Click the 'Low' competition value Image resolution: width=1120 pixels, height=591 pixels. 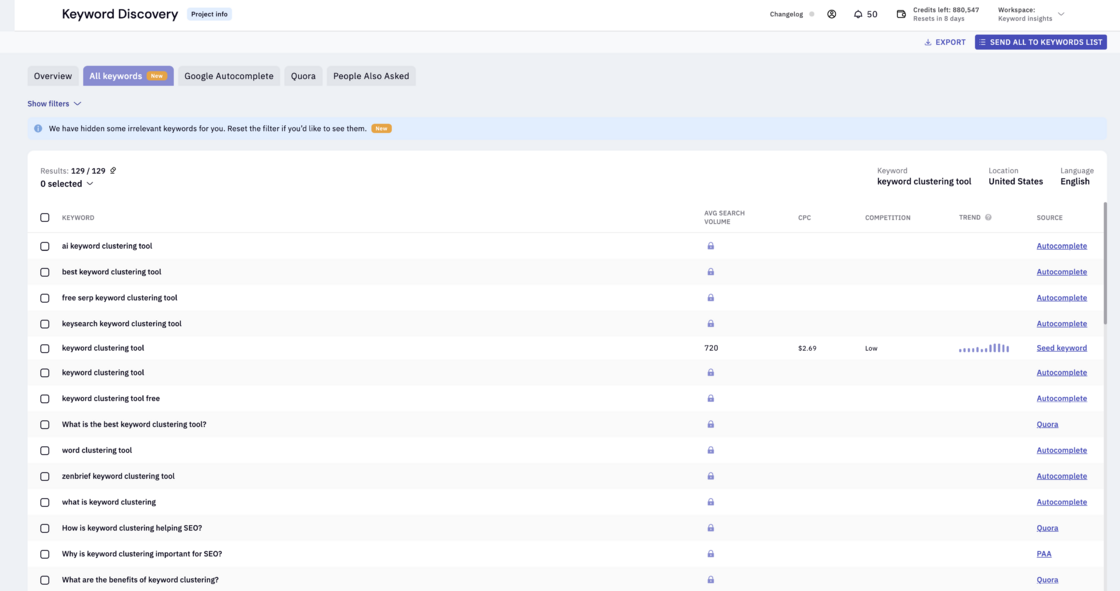(x=871, y=348)
